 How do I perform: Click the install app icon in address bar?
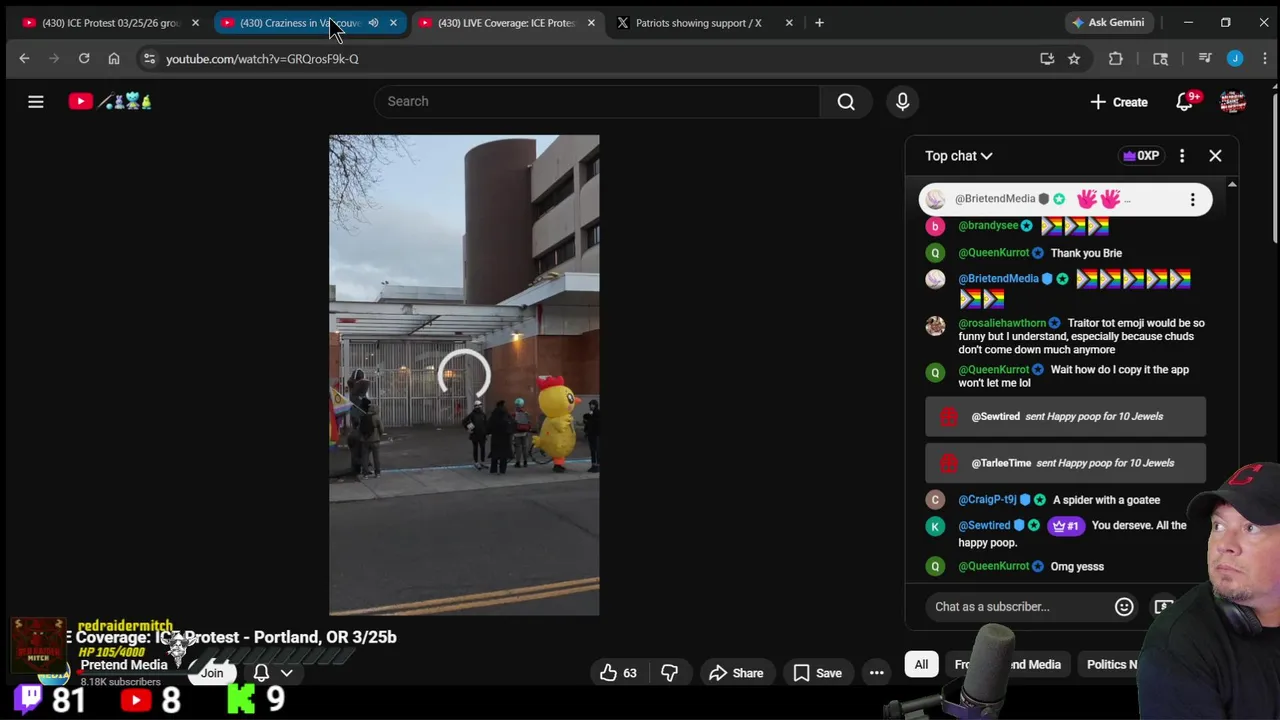click(1047, 59)
